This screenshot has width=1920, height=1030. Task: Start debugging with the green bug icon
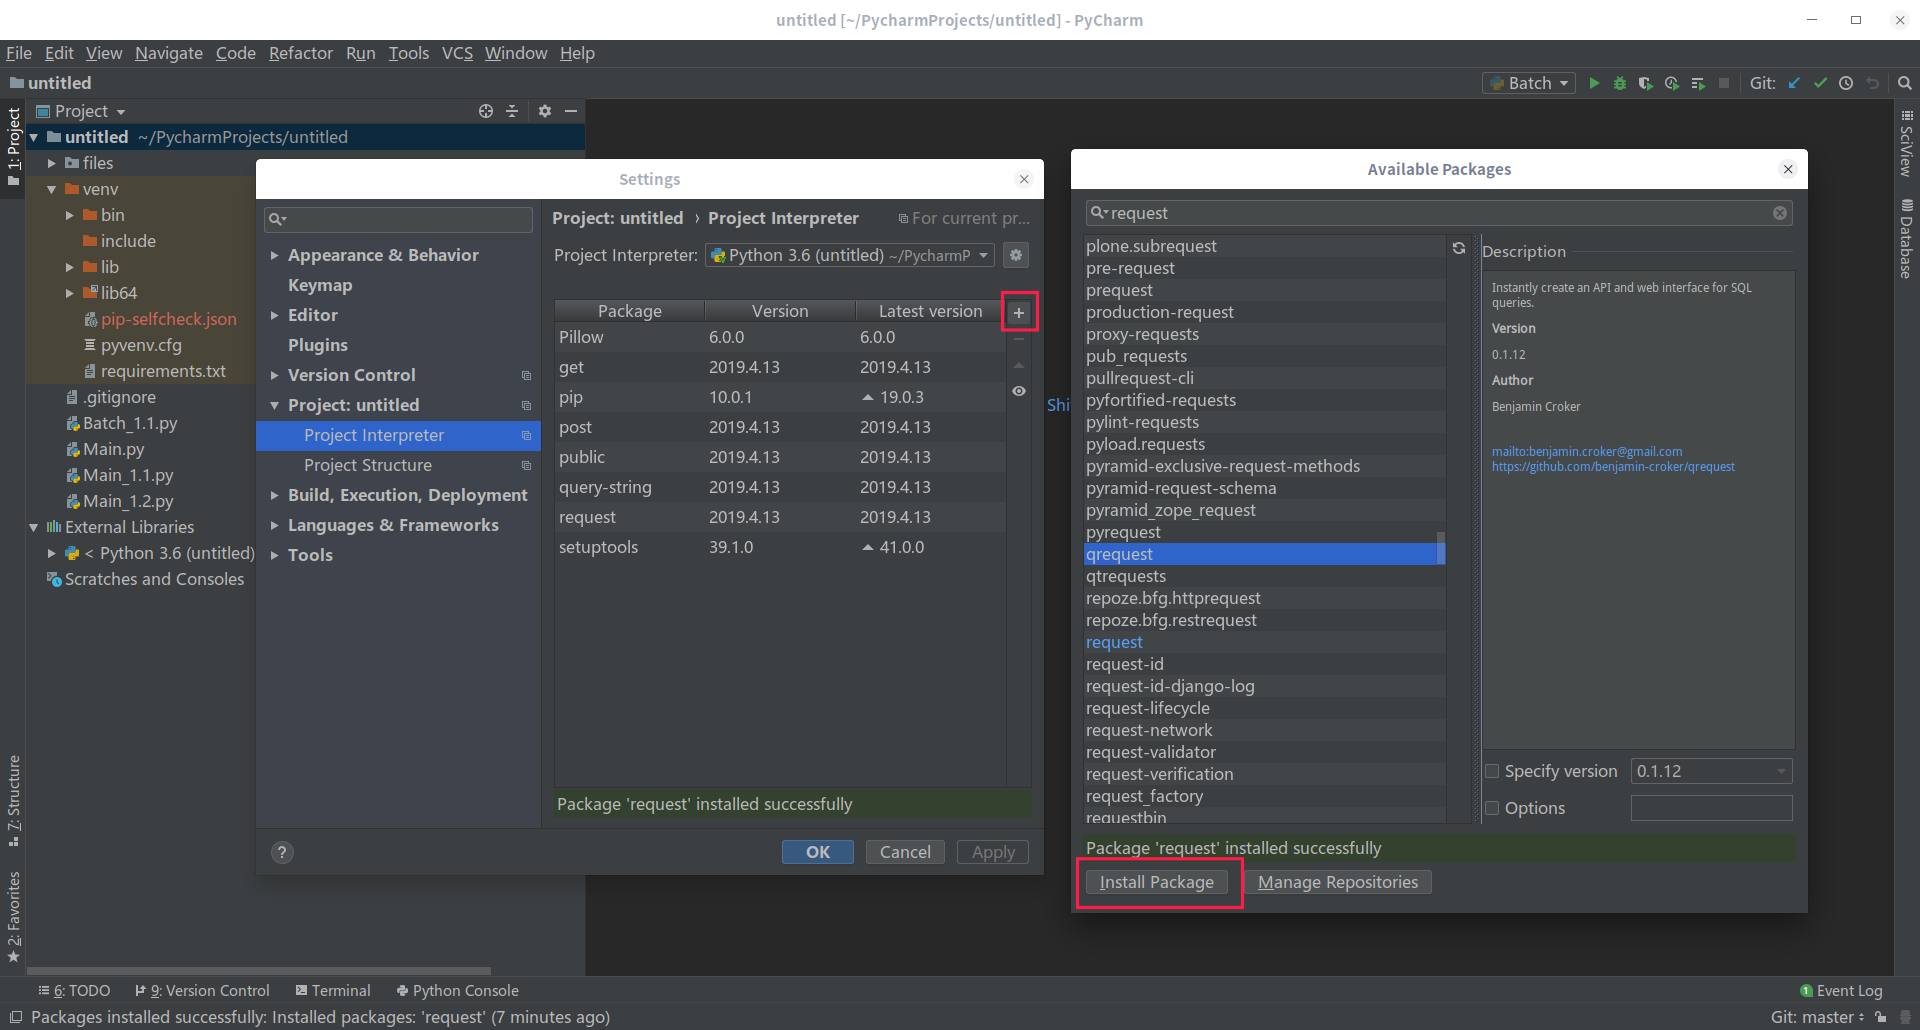[1620, 83]
